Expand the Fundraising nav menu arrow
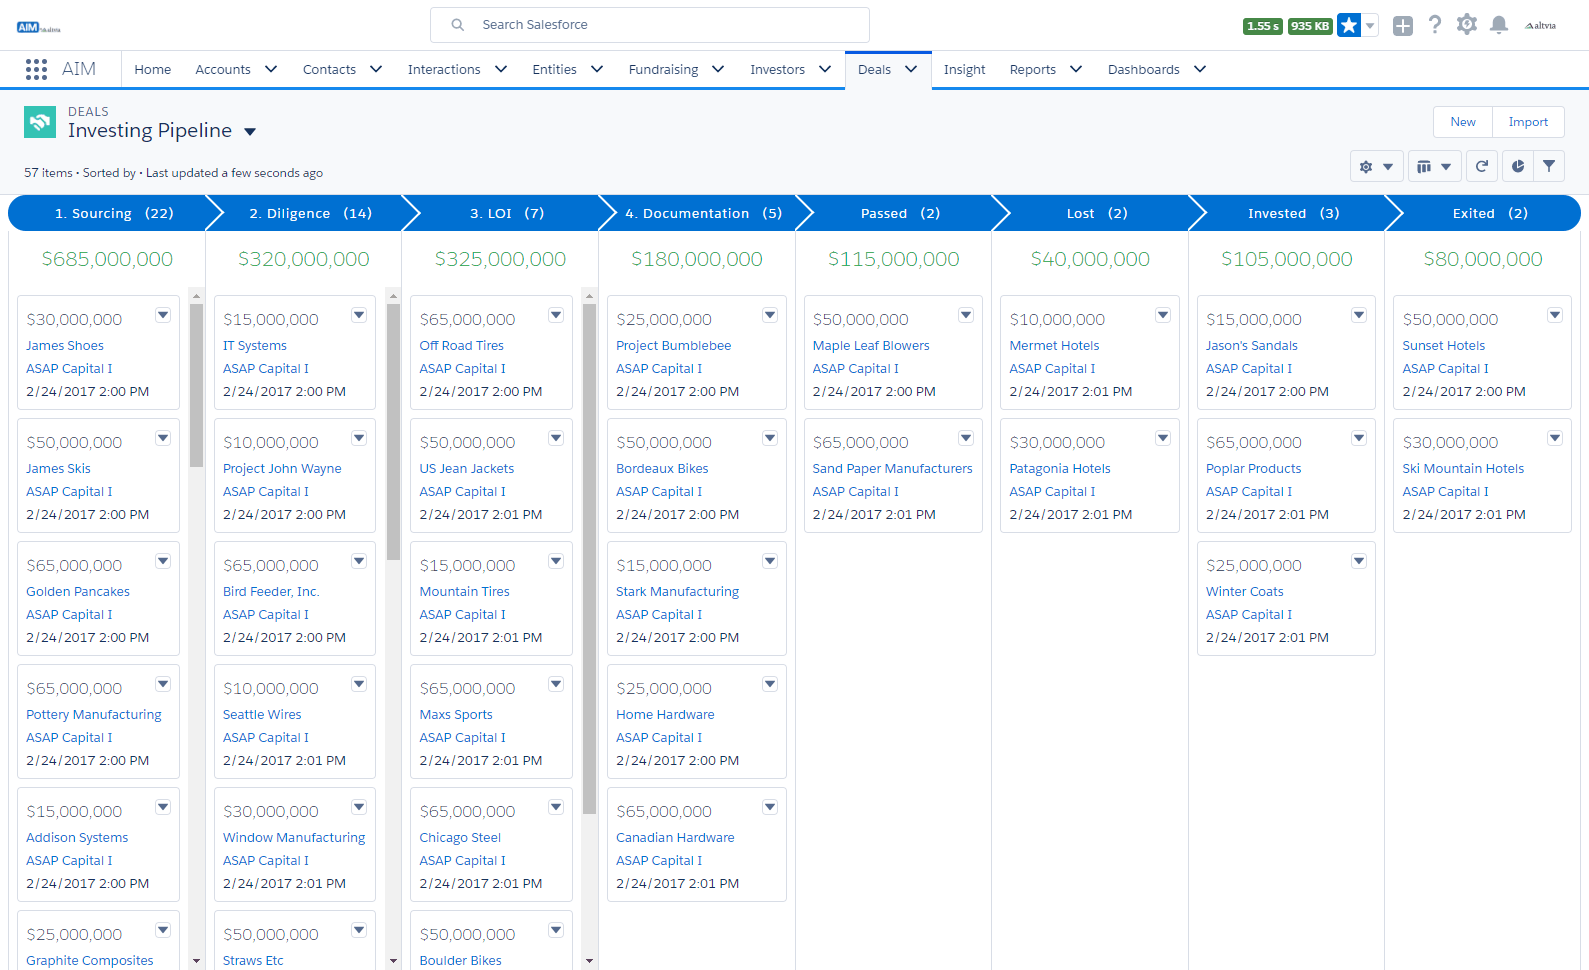Image resolution: width=1589 pixels, height=970 pixels. [718, 69]
